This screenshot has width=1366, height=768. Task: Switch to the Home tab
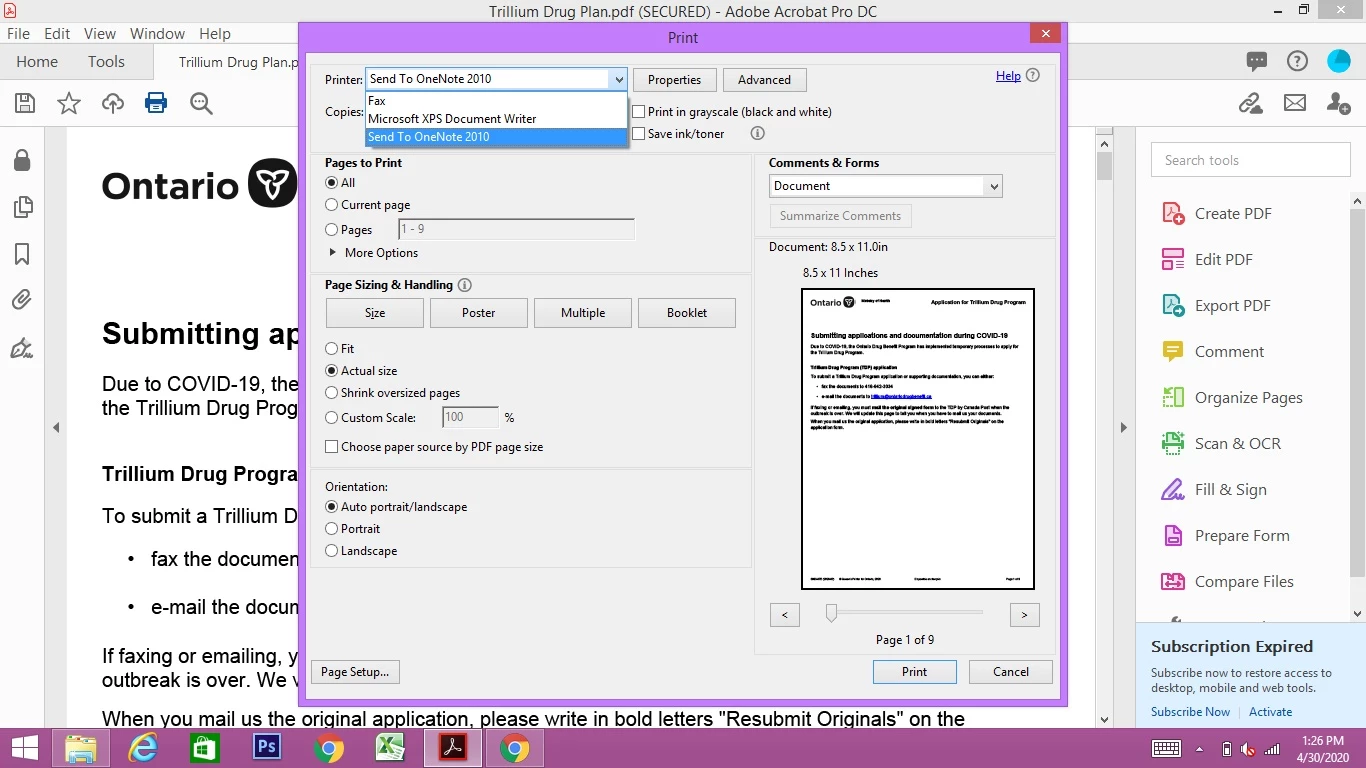pyautogui.click(x=37, y=61)
